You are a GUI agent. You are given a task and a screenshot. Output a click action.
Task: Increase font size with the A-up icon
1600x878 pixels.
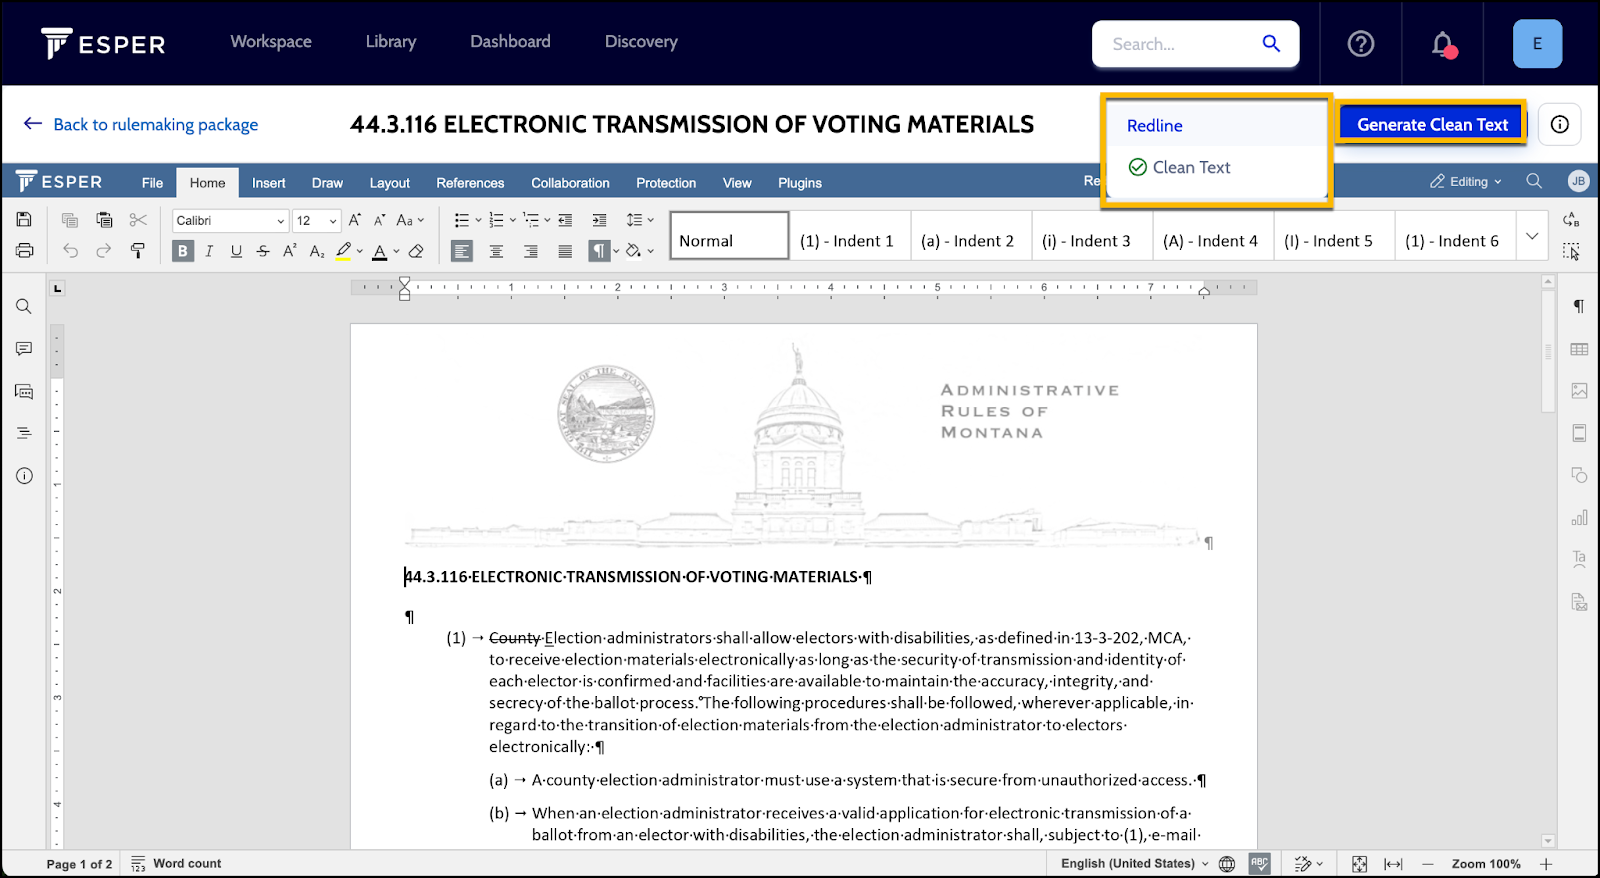[354, 220]
